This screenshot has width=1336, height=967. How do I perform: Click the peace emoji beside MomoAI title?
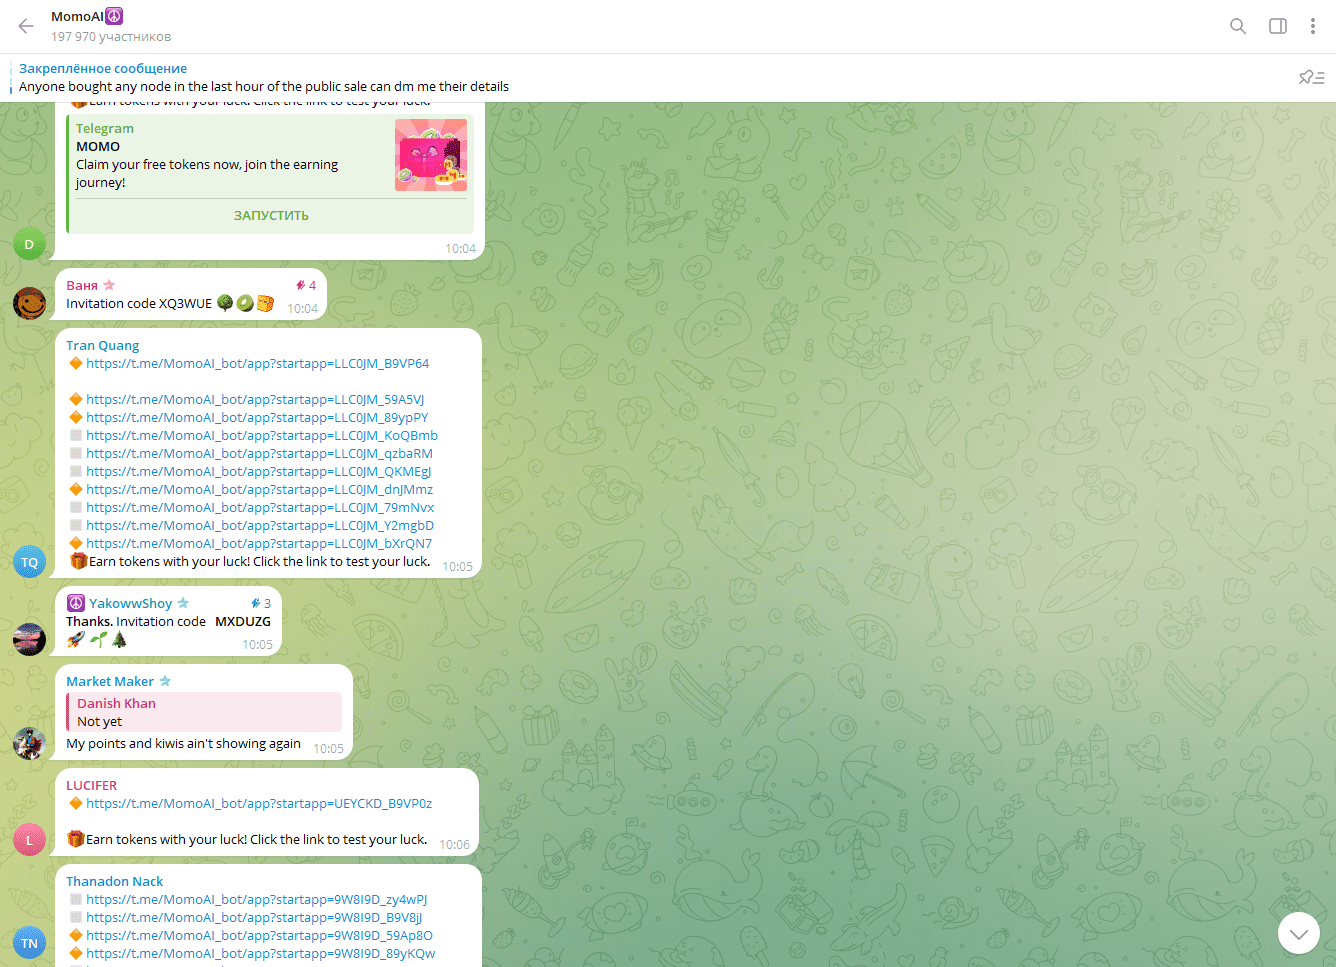click(x=114, y=16)
